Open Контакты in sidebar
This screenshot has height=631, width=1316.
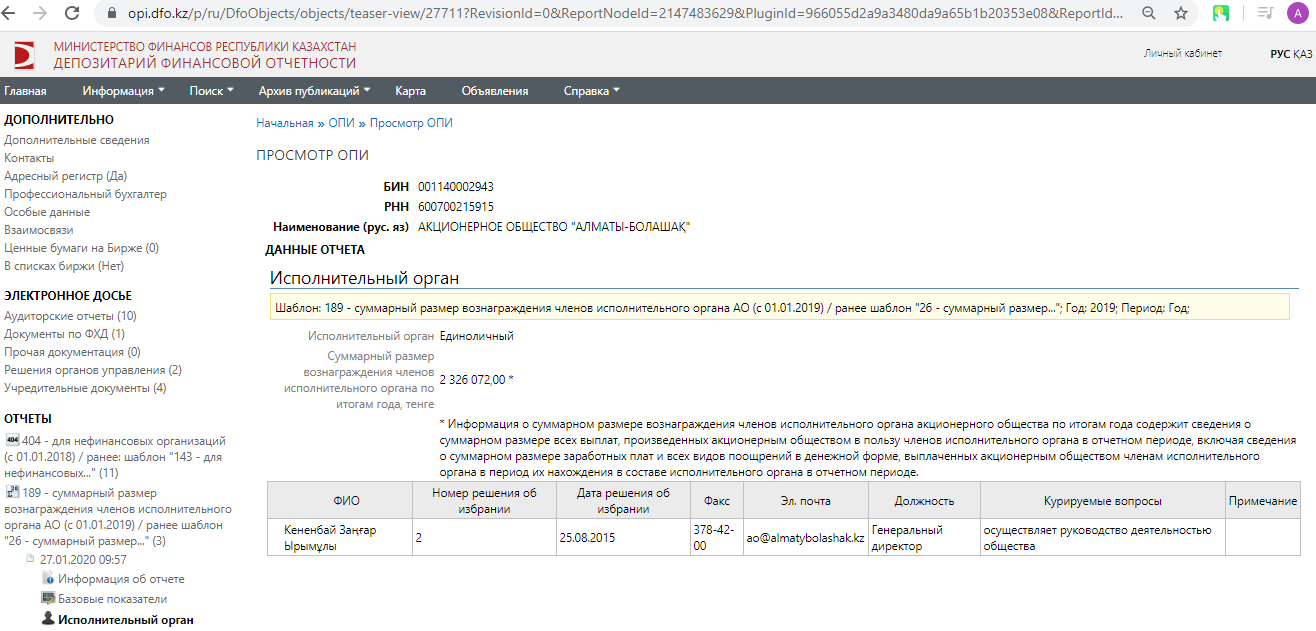coord(29,158)
